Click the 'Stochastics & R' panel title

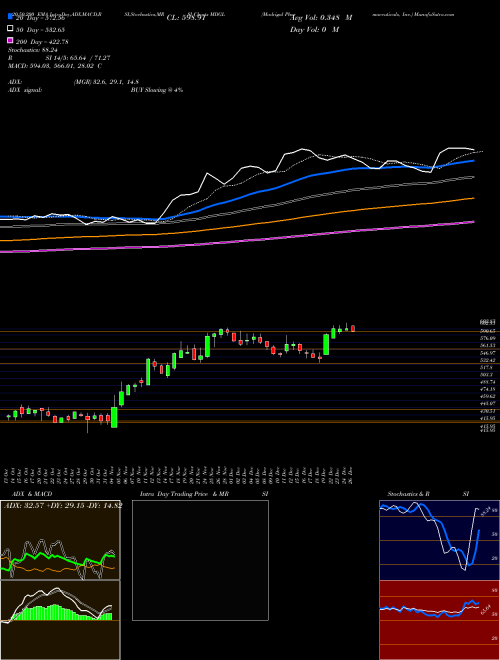pos(410,494)
